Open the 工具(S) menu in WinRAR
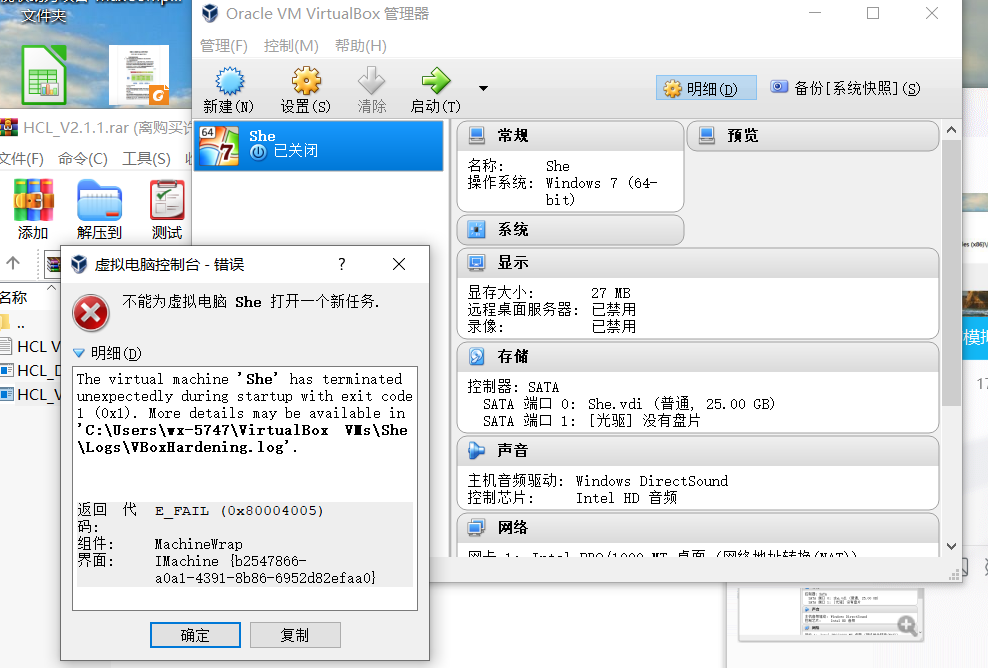 pyautogui.click(x=146, y=159)
